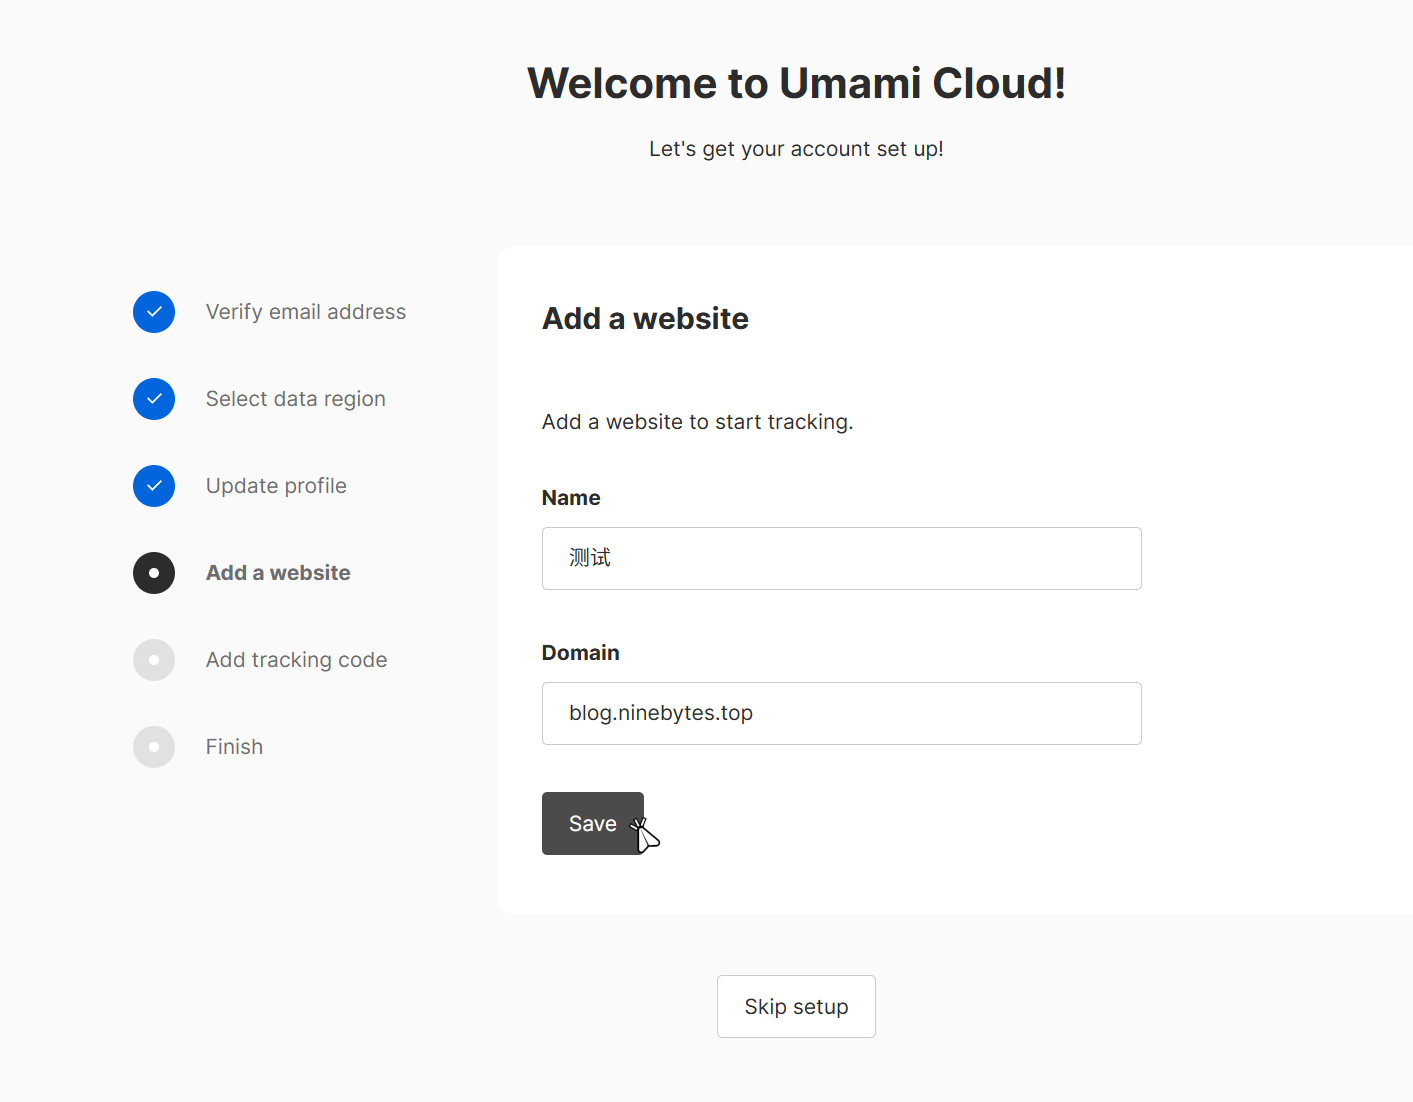
Task: Click the Skip setup button
Action: point(796,1006)
